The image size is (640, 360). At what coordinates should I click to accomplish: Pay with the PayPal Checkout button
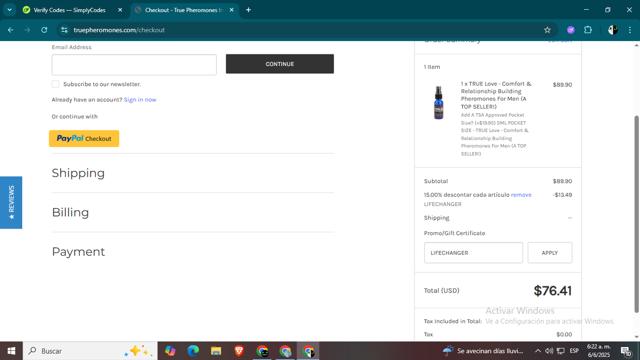point(84,138)
